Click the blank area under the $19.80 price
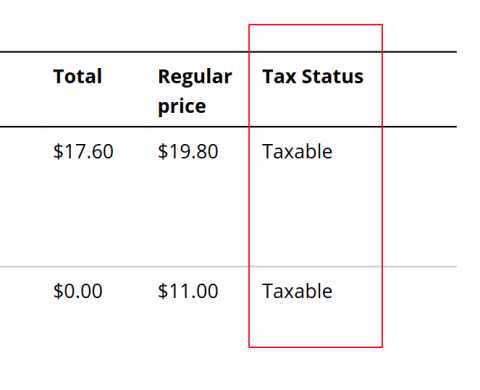Screen dimensions: 480x390 tap(200, 213)
